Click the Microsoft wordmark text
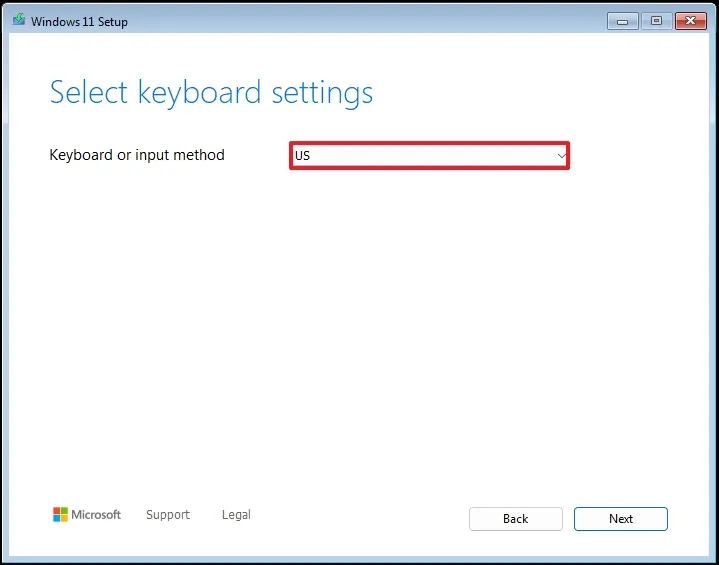 (x=96, y=515)
